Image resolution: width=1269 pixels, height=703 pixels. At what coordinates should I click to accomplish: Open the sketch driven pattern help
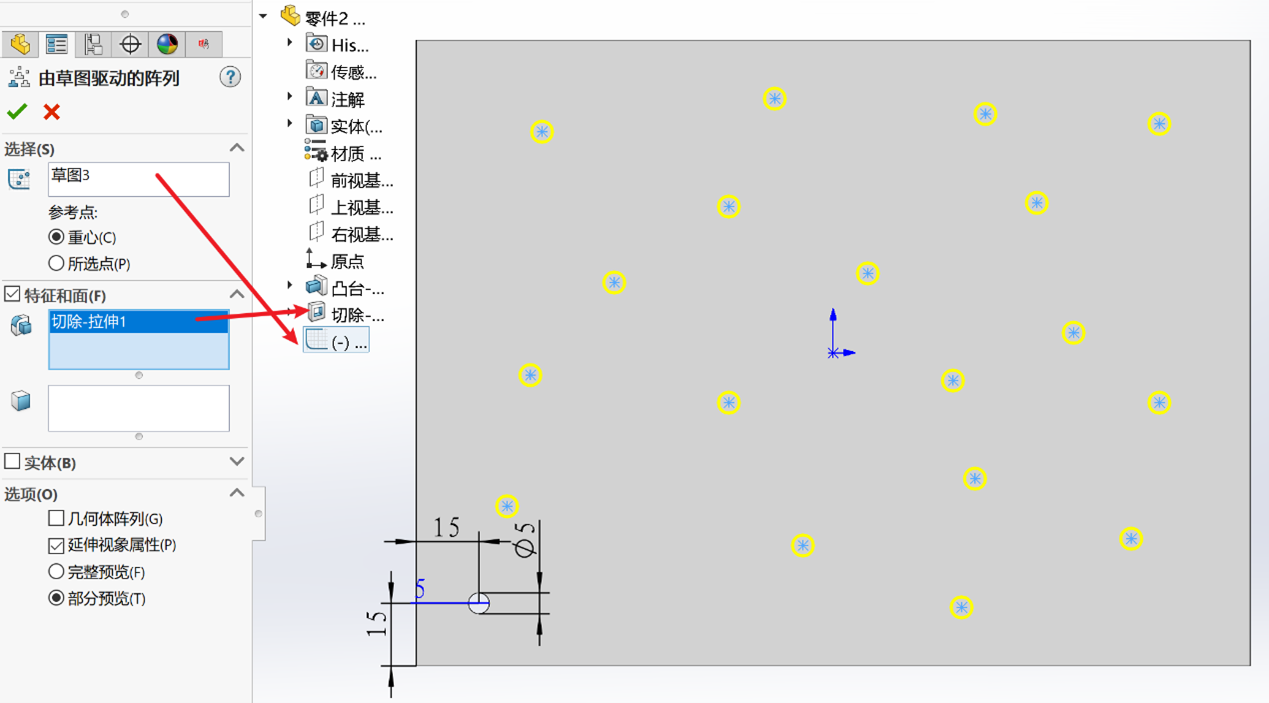click(230, 77)
